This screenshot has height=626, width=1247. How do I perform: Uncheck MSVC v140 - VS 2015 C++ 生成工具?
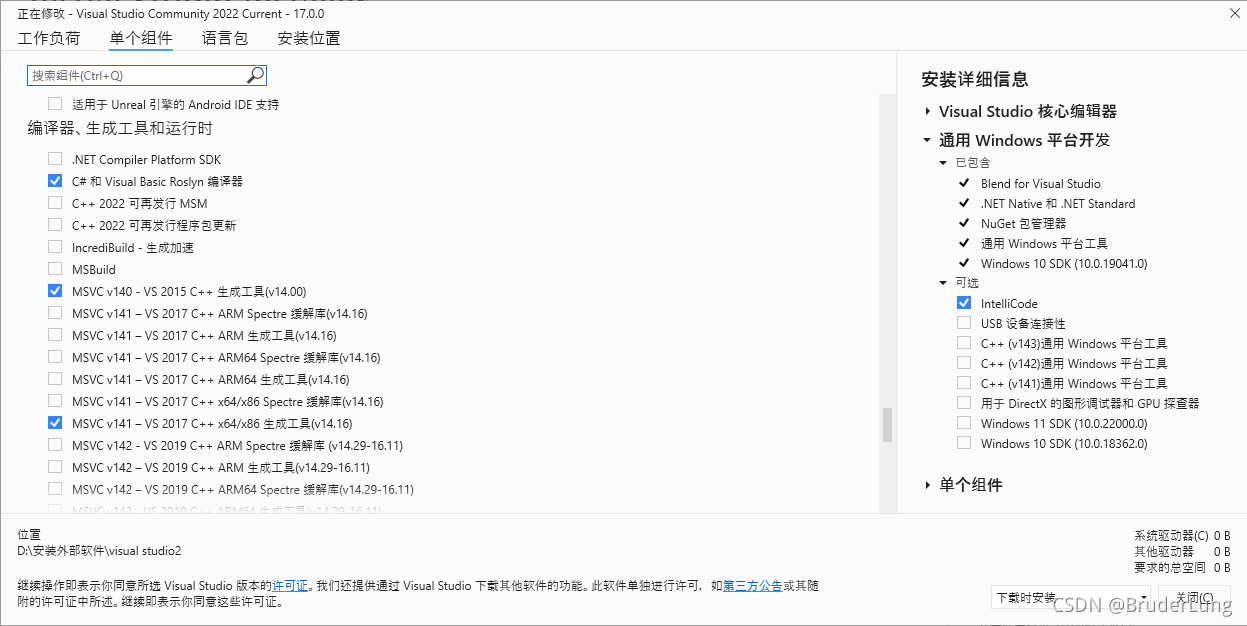[x=55, y=292]
